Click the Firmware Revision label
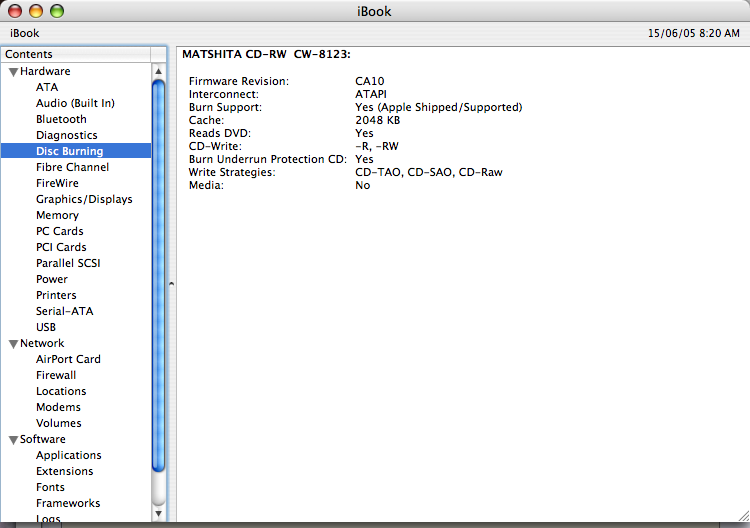This screenshot has width=750, height=528. pos(239,81)
